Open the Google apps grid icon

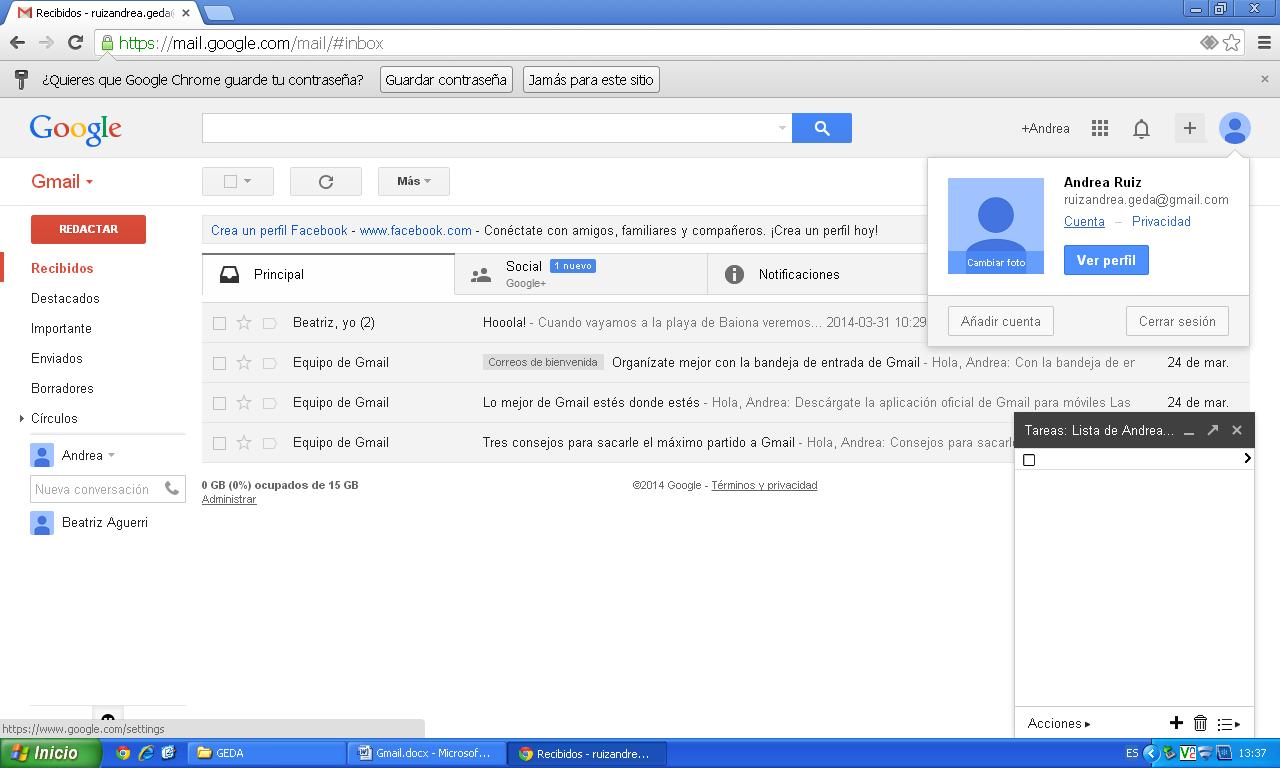point(1100,128)
